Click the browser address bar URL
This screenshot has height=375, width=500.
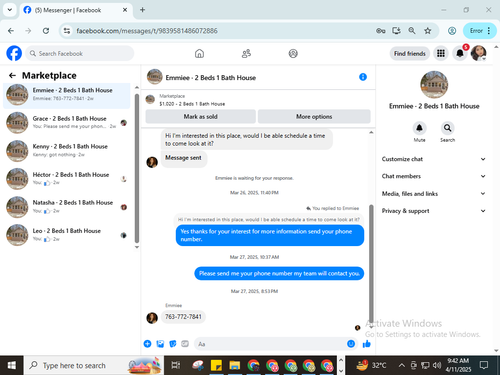pyautogui.click(x=147, y=31)
